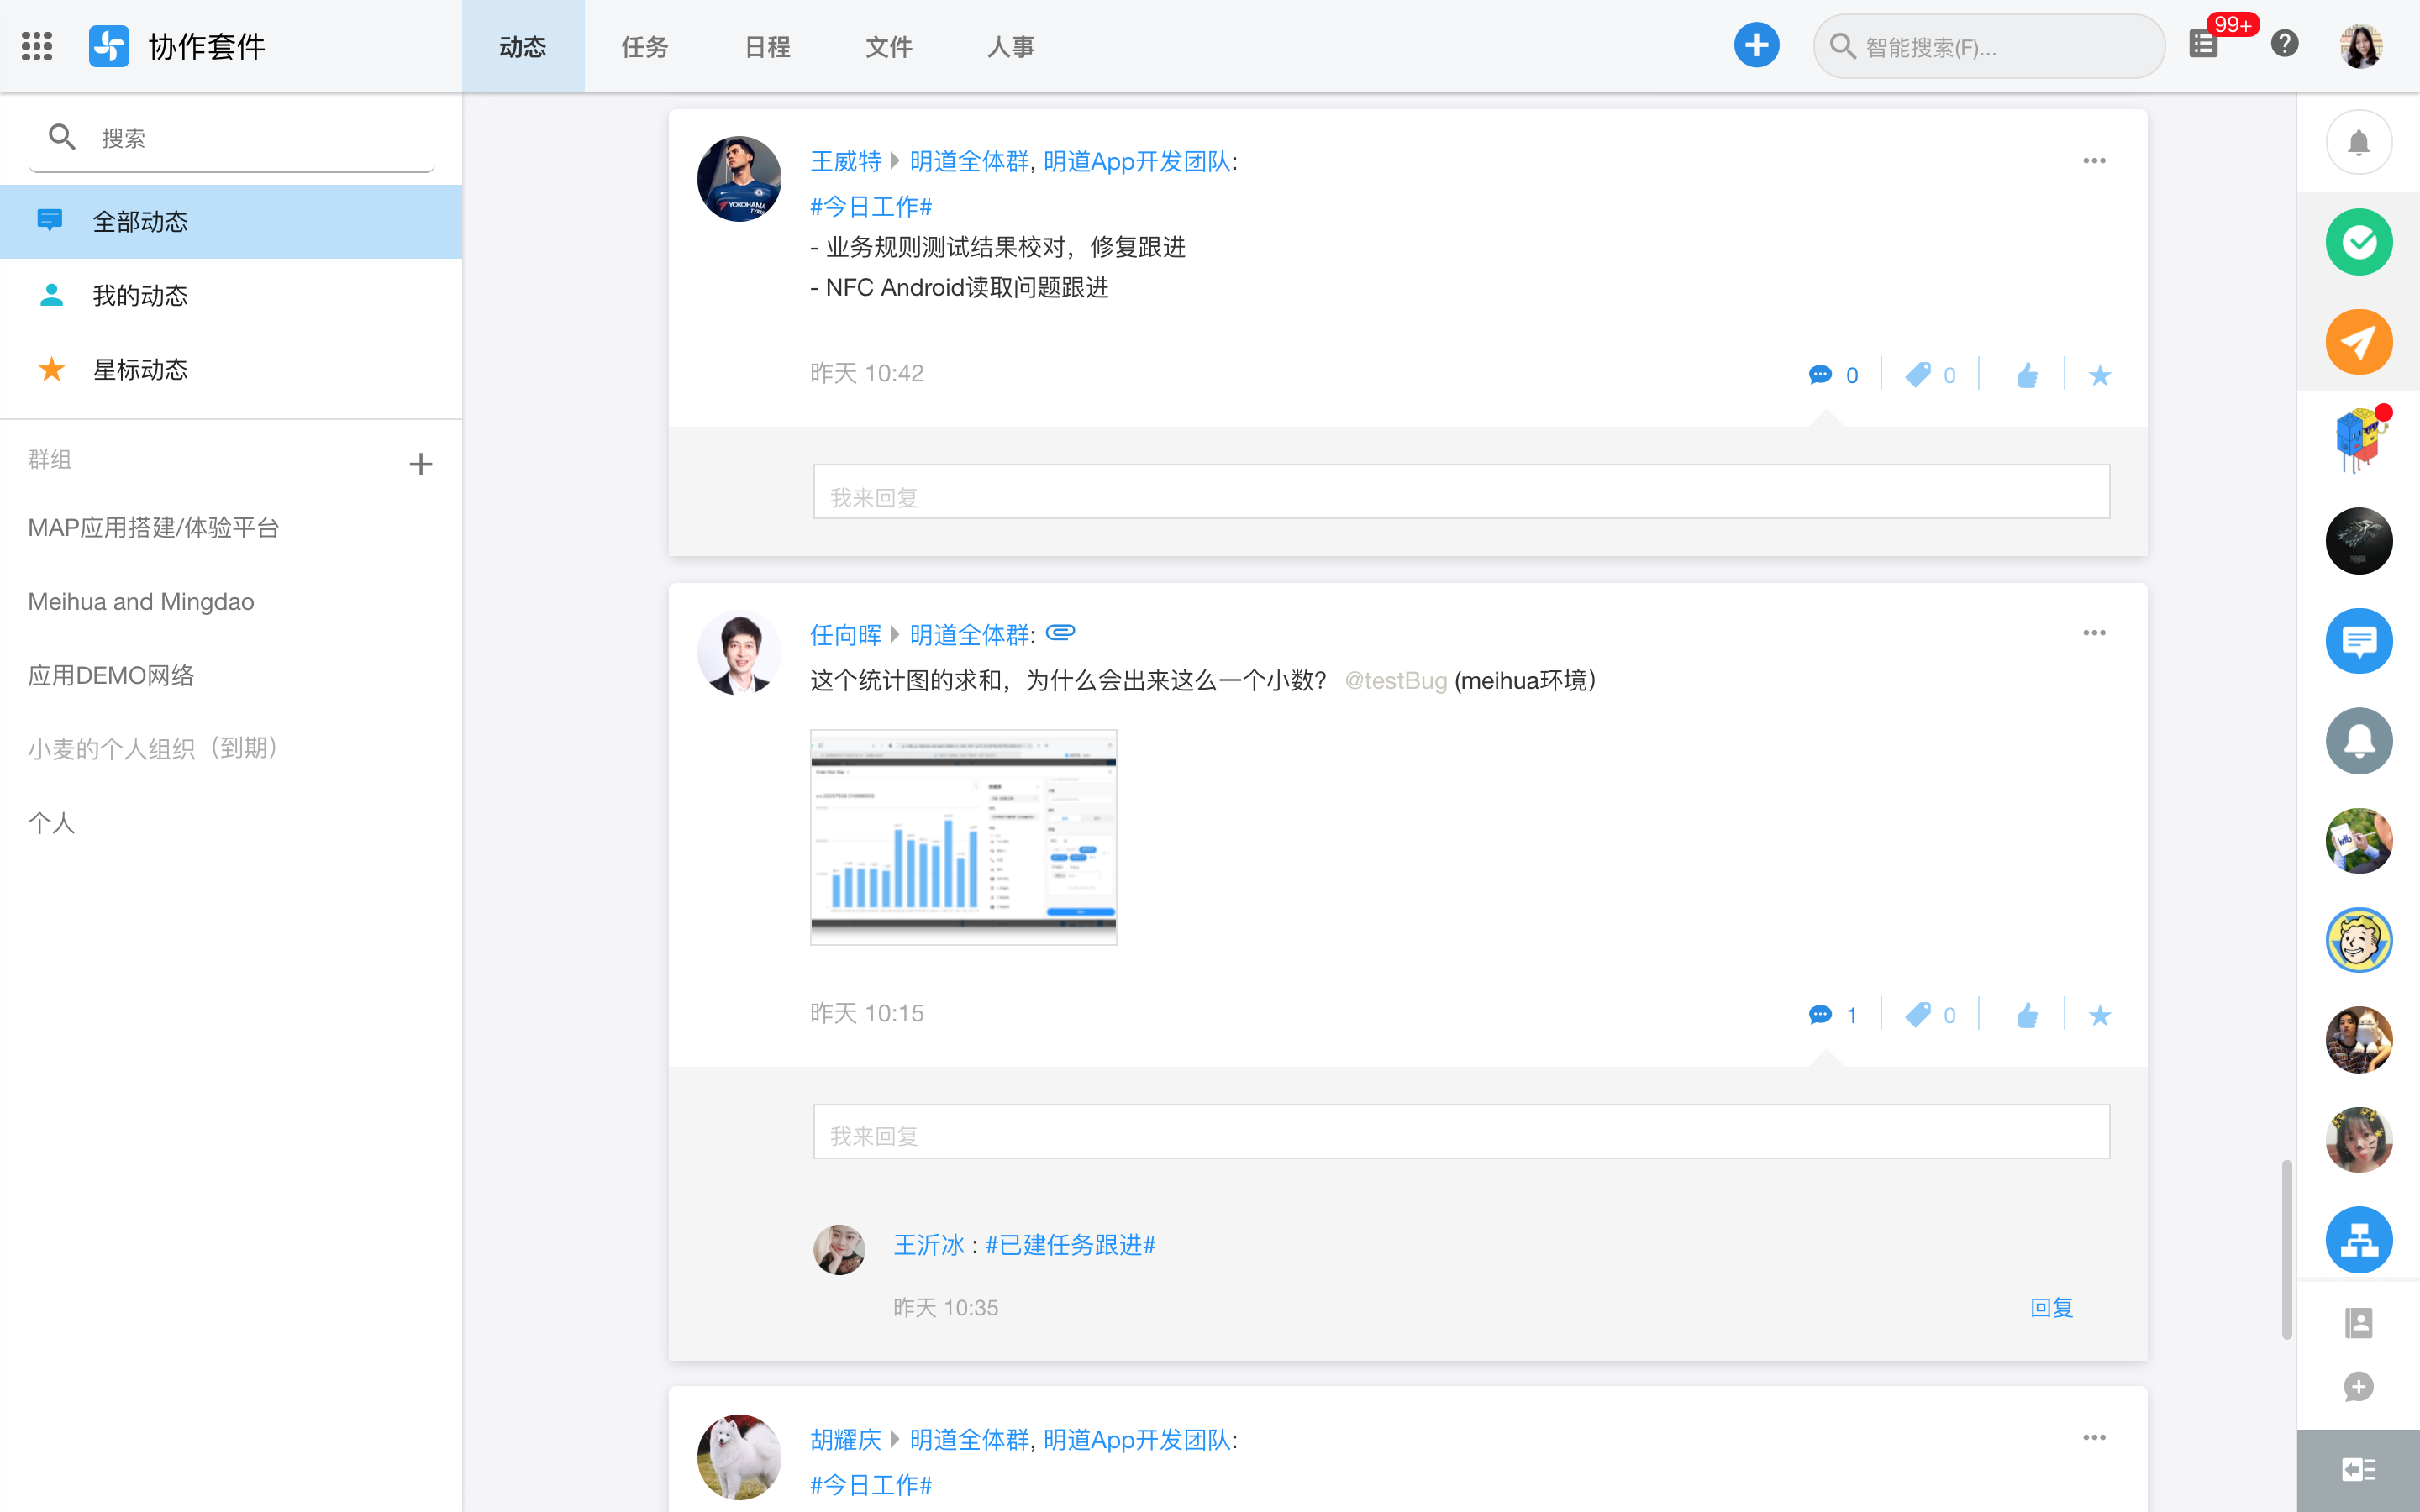Select 我的动态 in sidebar
This screenshot has height=1512, width=2420.
click(231, 295)
